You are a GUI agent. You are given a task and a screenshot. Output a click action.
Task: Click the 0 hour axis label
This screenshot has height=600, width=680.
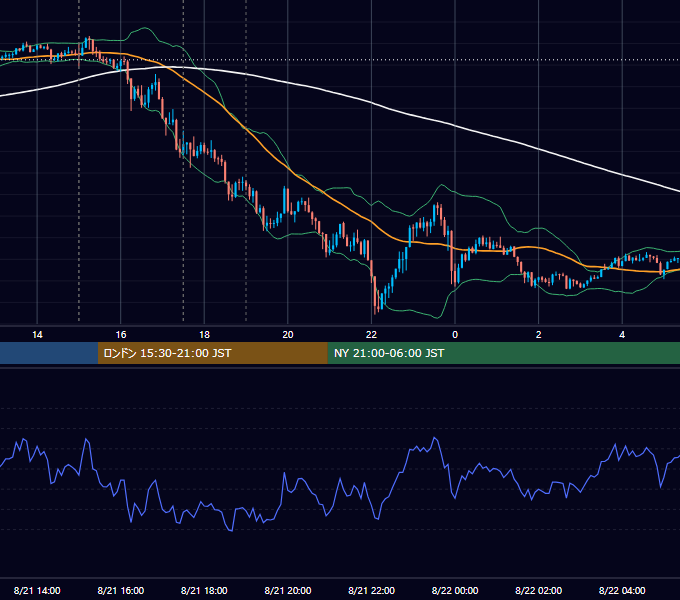pos(455,335)
